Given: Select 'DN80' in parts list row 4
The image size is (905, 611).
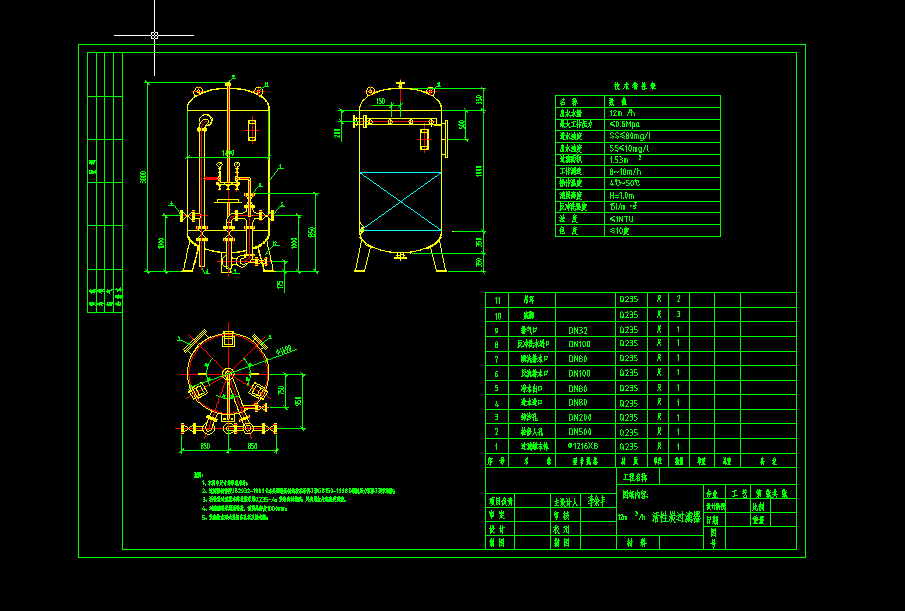Looking at the screenshot, I should tap(578, 403).
